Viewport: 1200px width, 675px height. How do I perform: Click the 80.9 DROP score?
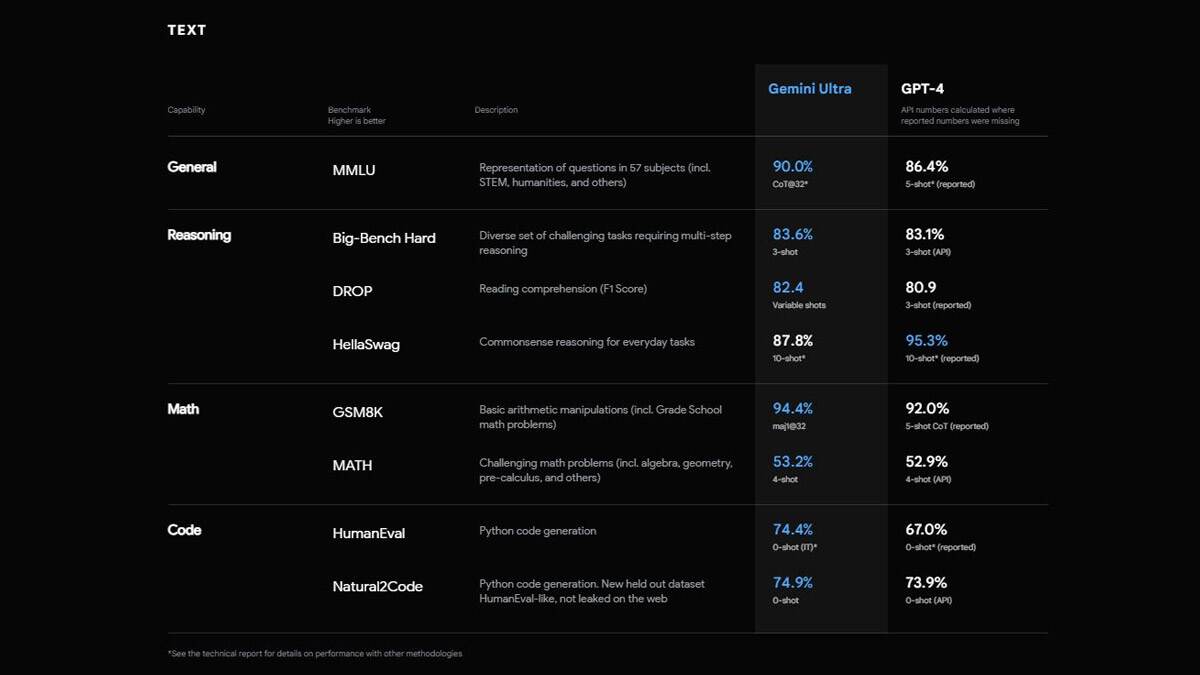coord(921,288)
